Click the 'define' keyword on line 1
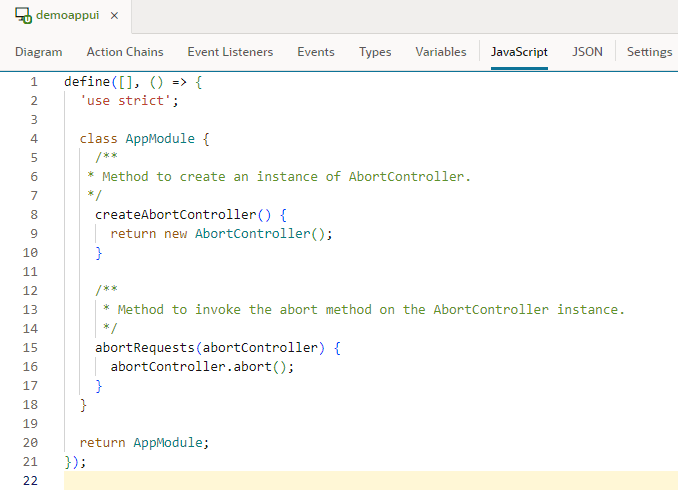The width and height of the screenshot is (678, 490). tap(87, 82)
